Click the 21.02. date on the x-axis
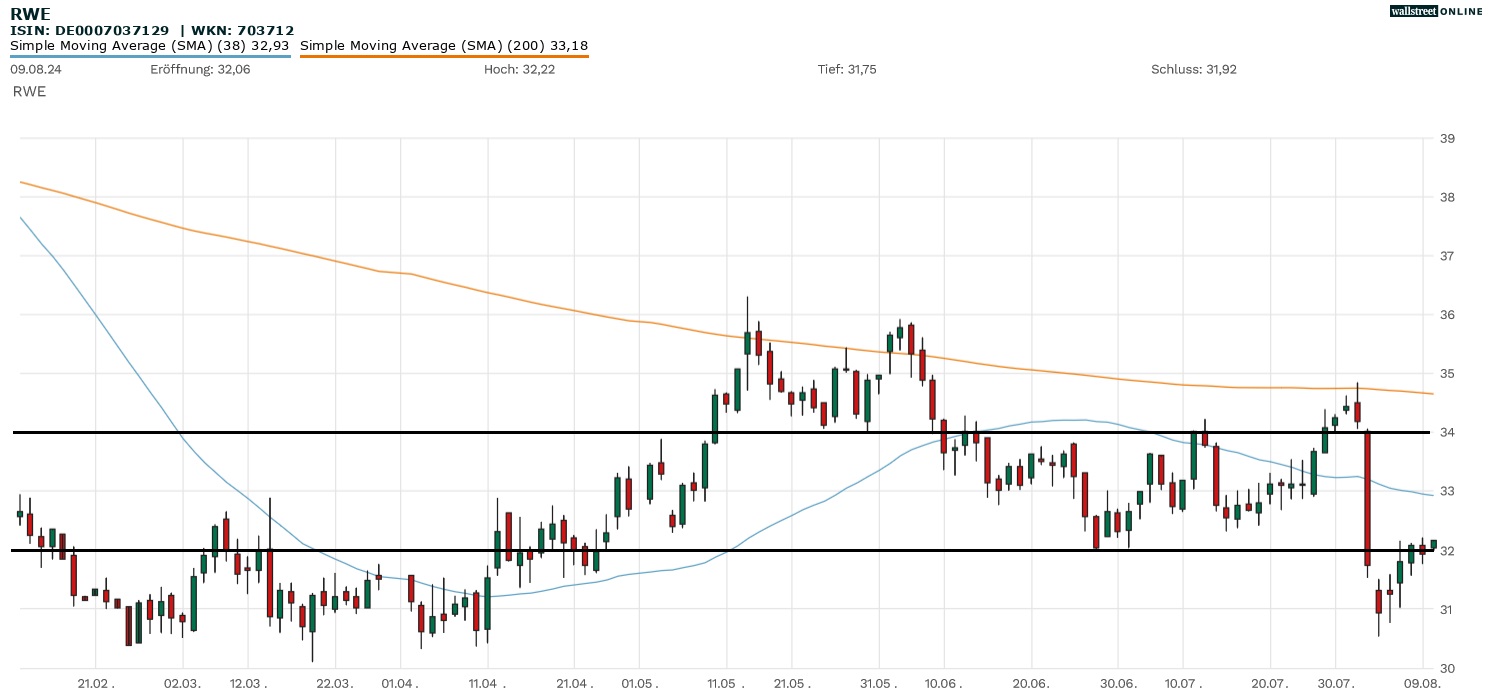The image size is (1490, 689). [x=97, y=682]
